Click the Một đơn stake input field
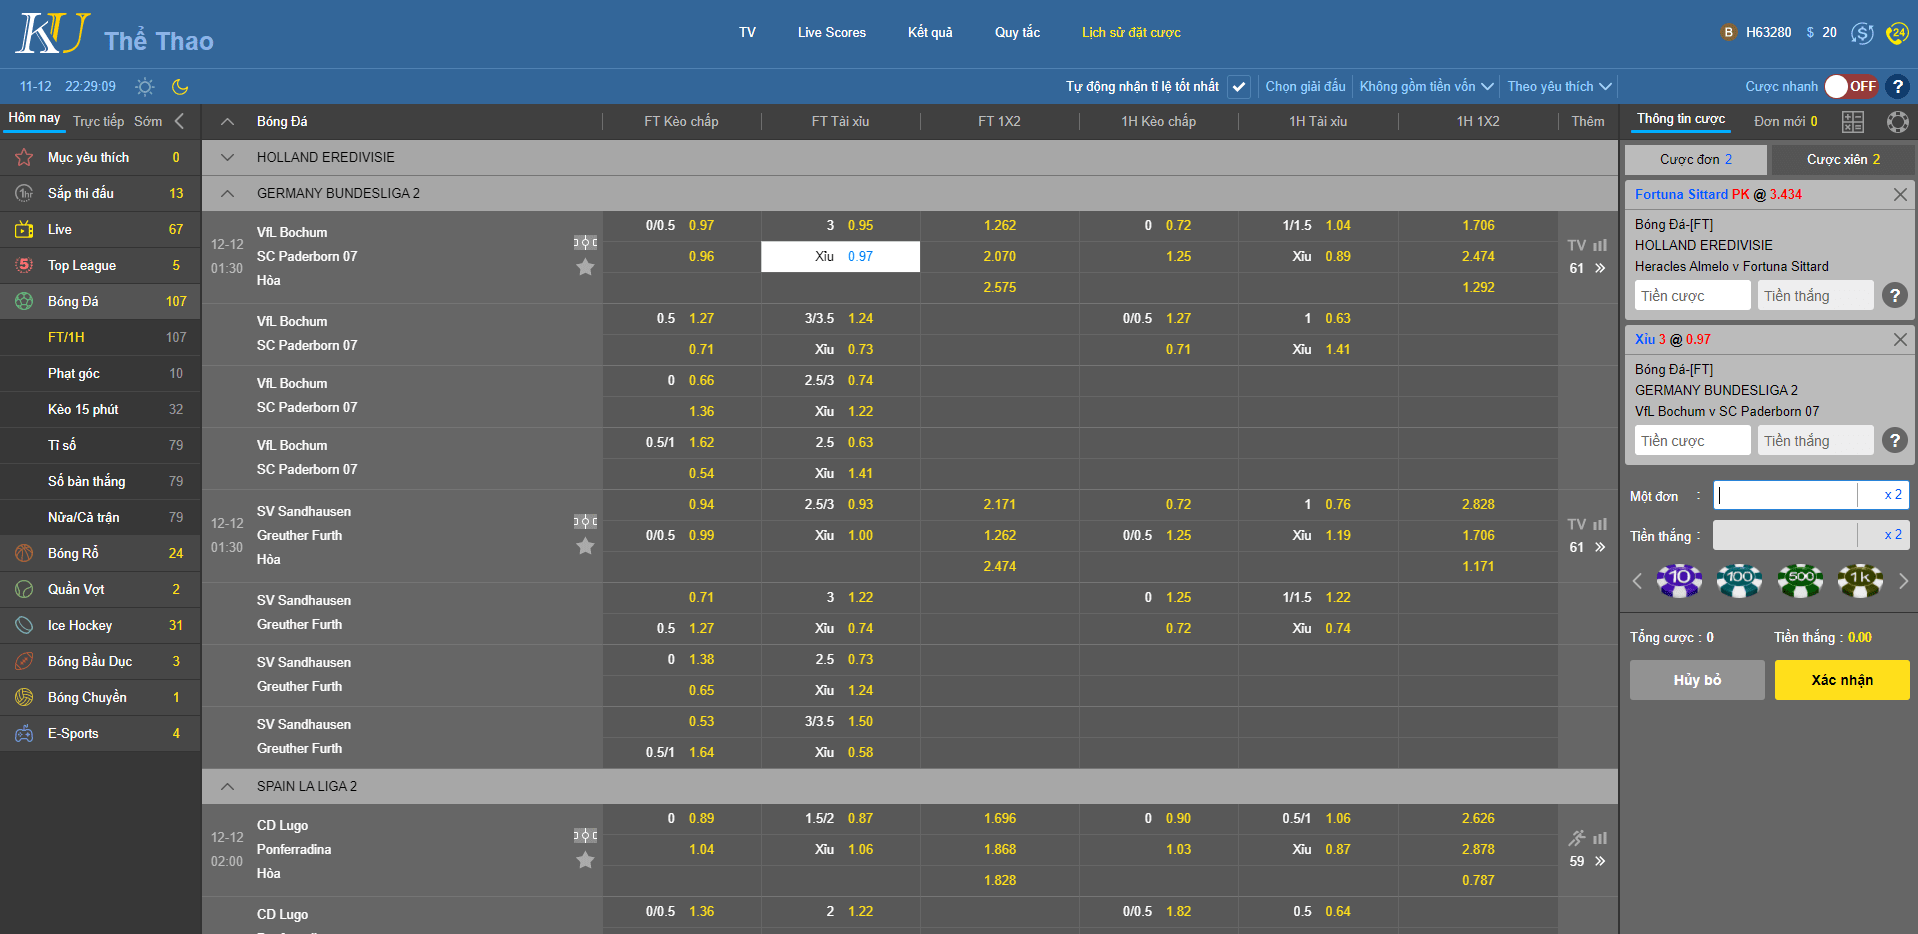 1785,495
